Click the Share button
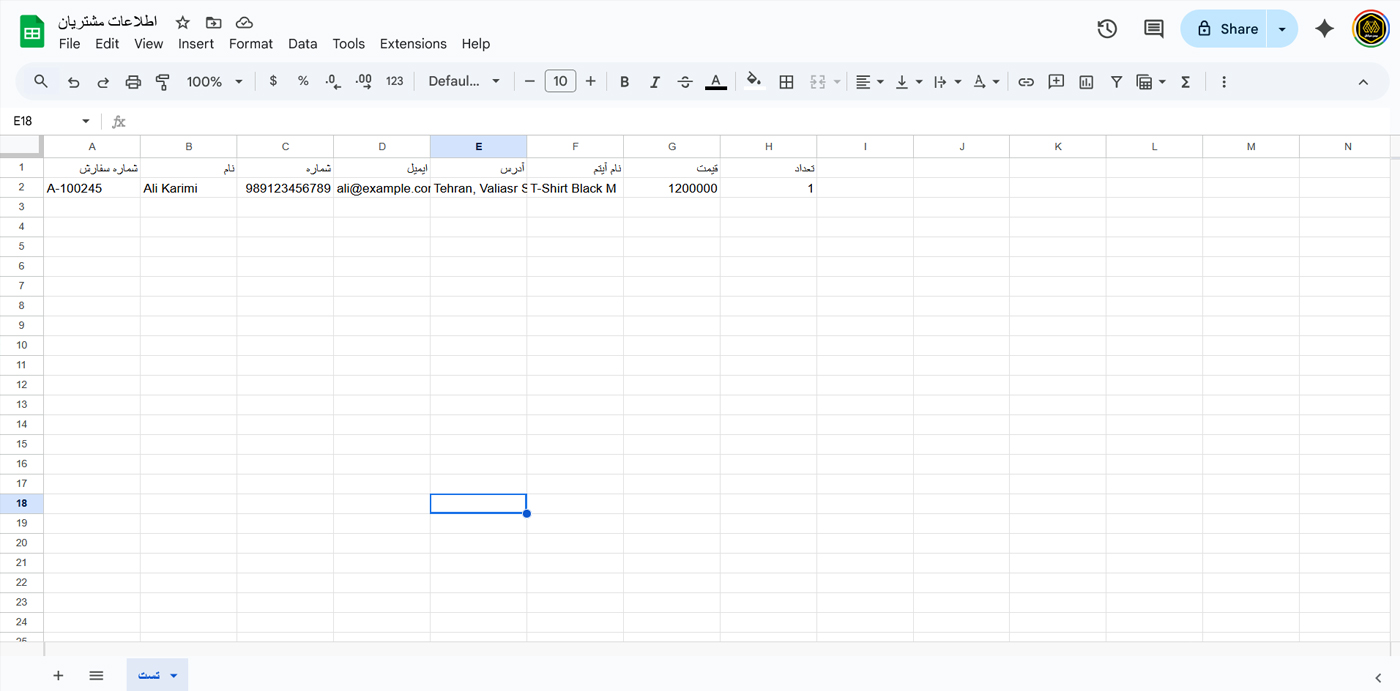 [1225, 29]
